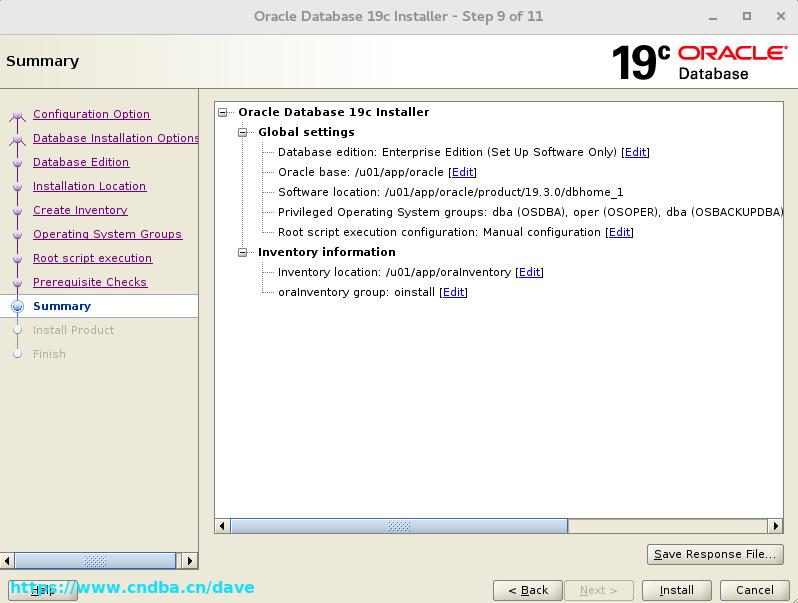Click summary pane scroll right arrow
Viewport: 798px width, 603px height.
coord(775,526)
